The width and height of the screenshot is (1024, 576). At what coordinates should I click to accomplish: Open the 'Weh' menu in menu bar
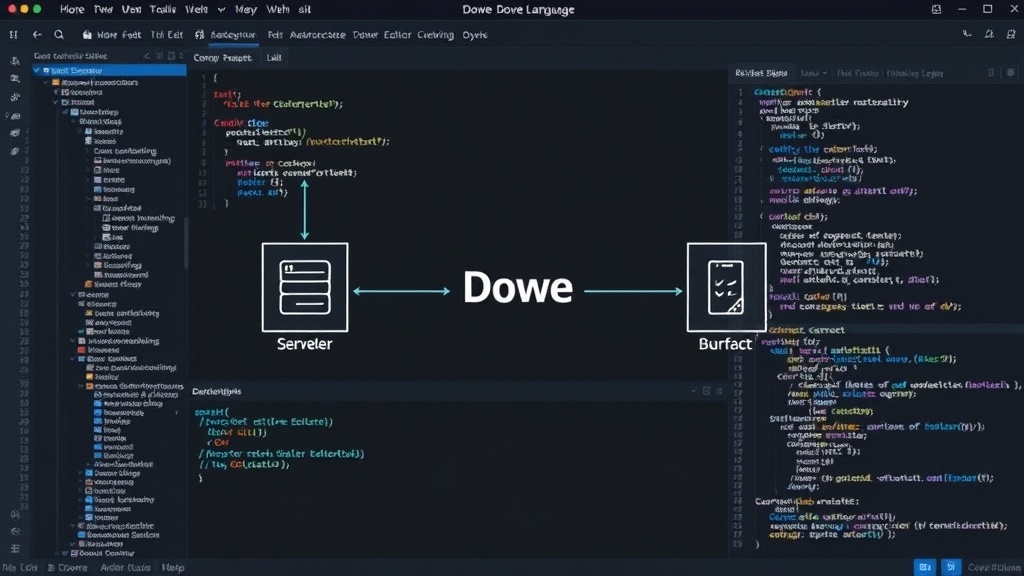[278, 10]
